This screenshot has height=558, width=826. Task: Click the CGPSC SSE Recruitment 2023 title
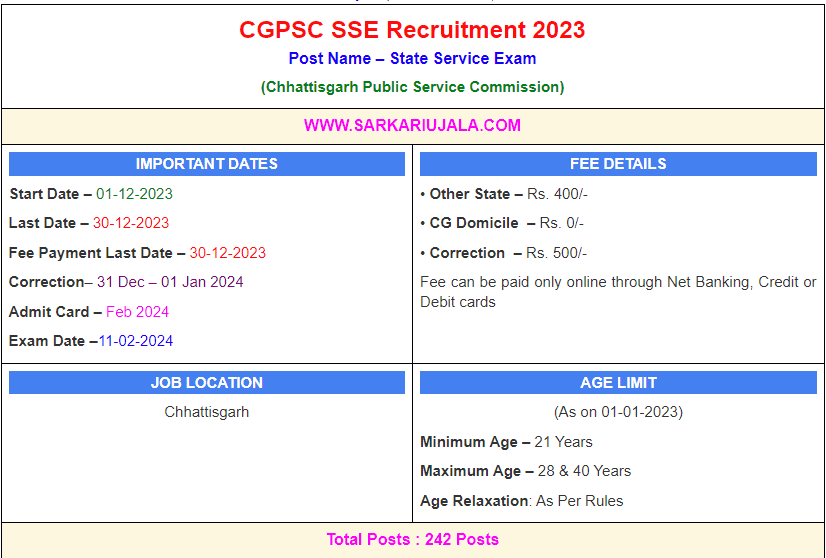pyautogui.click(x=412, y=29)
